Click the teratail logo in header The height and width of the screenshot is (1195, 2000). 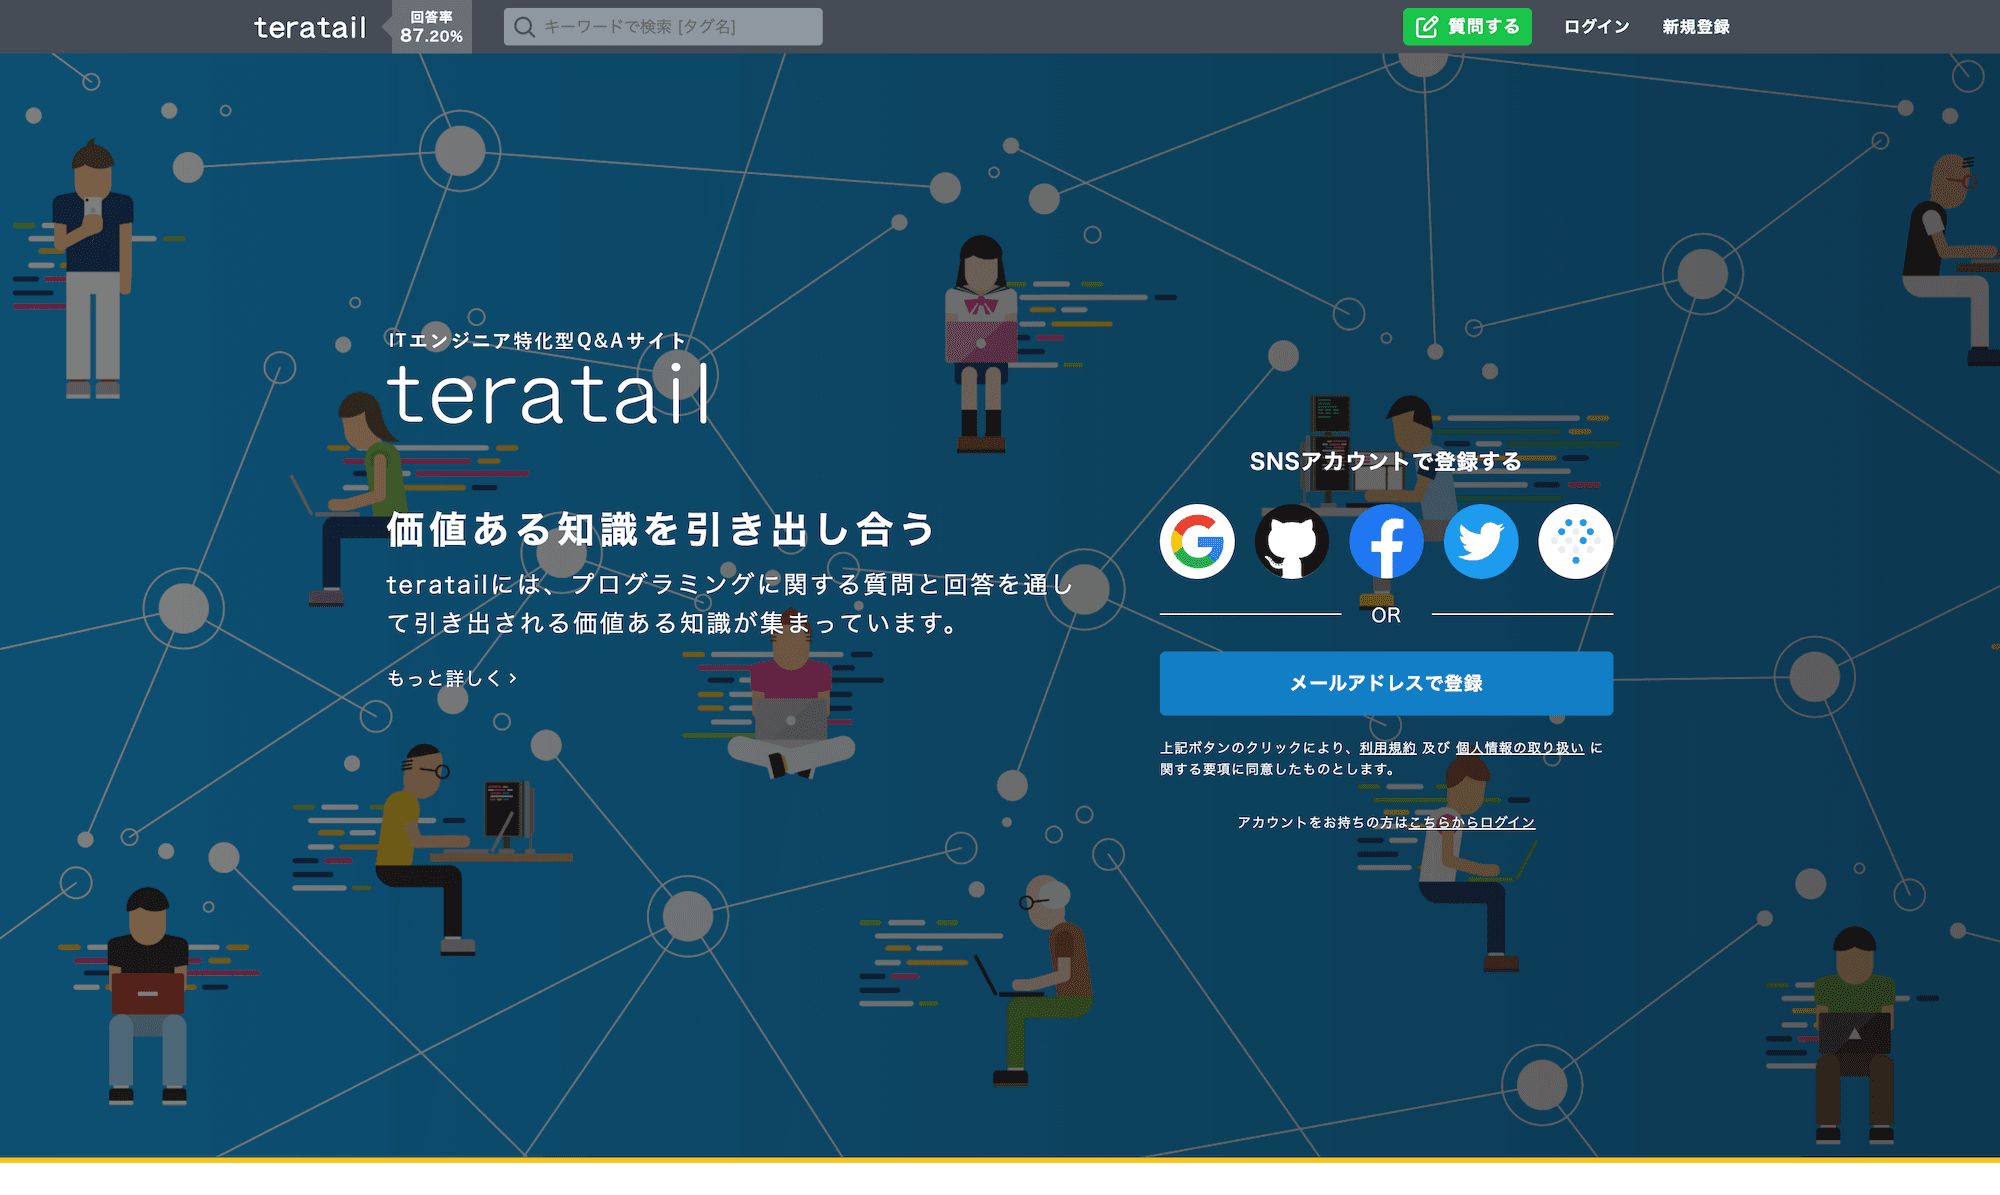310,28
